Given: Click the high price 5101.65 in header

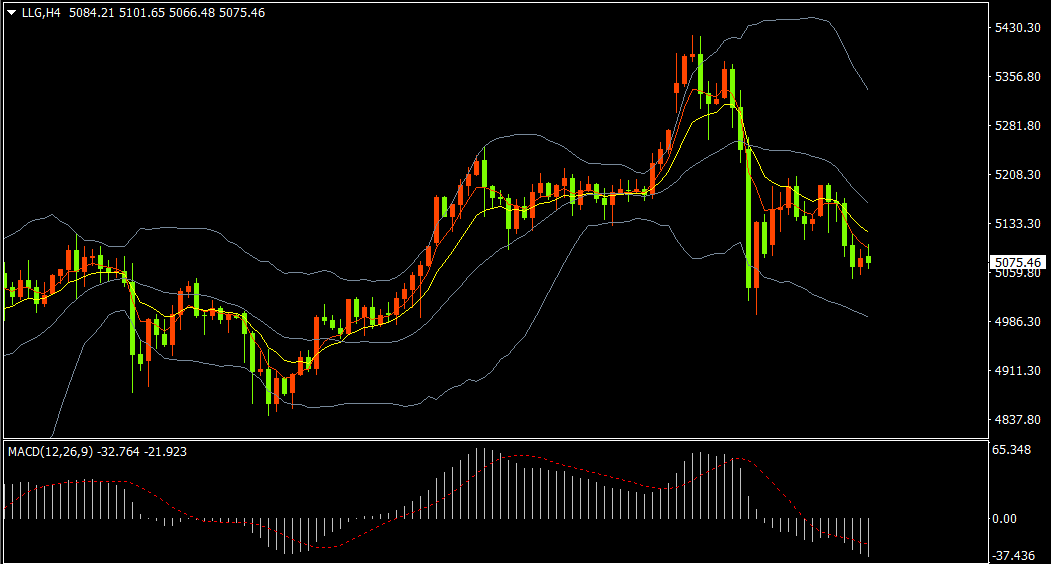Looking at the screenshot, I should [x=143, y=13].
